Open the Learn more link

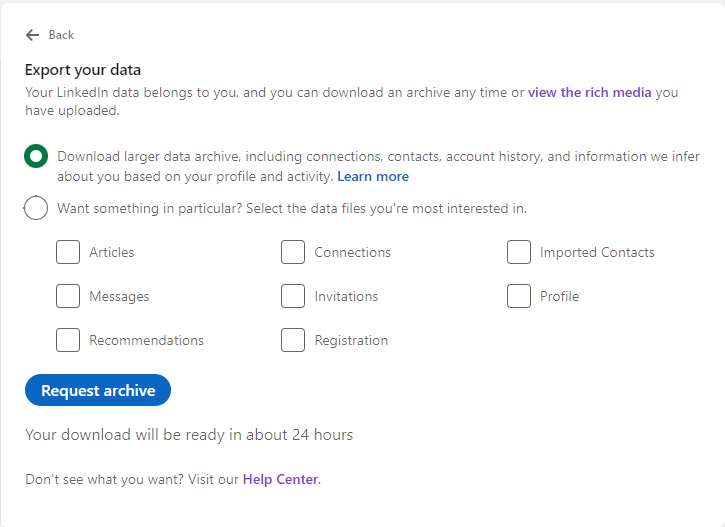point(373,177)
